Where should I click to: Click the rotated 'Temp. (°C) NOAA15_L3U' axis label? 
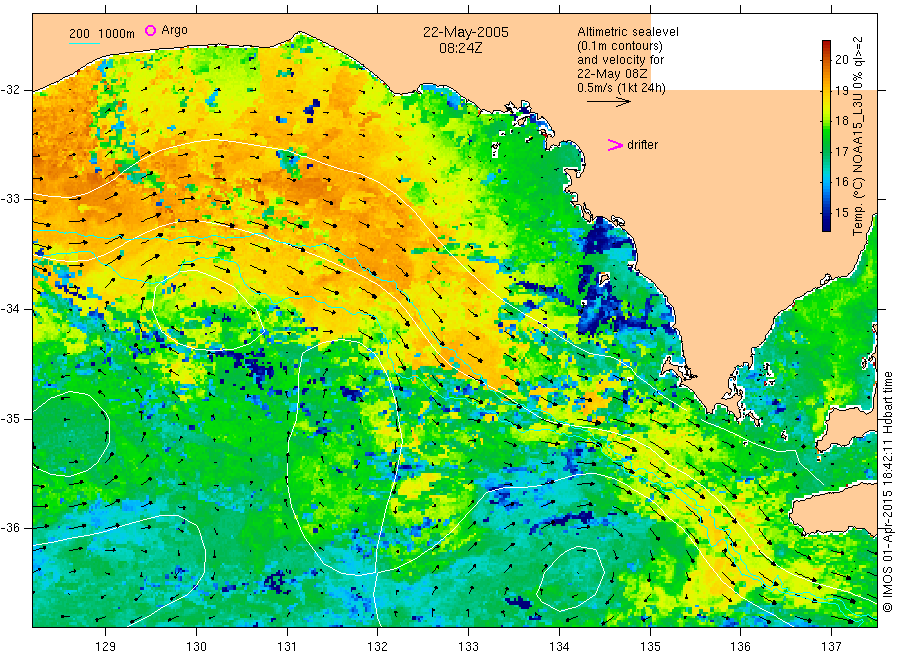858,137
